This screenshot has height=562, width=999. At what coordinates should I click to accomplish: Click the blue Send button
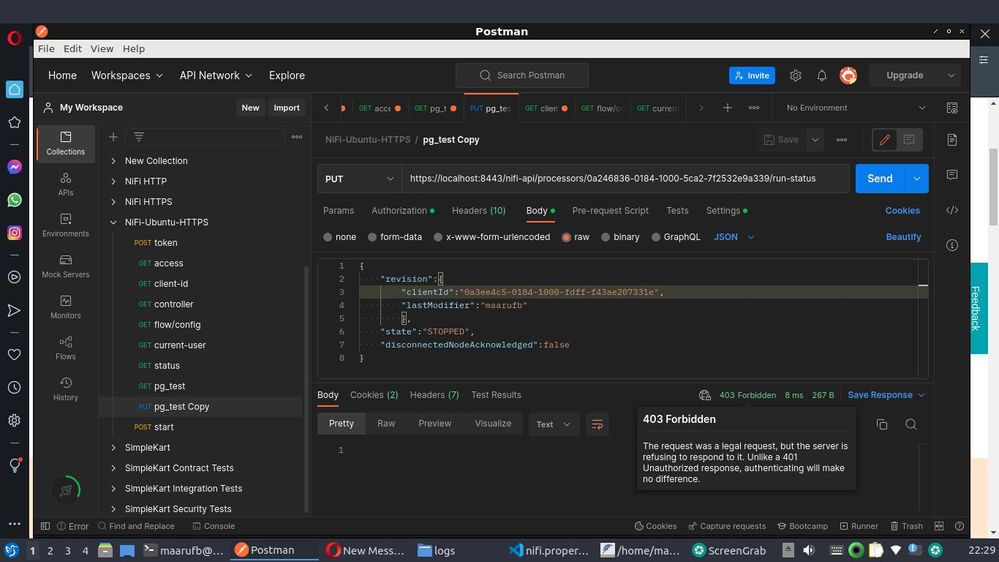879,179
